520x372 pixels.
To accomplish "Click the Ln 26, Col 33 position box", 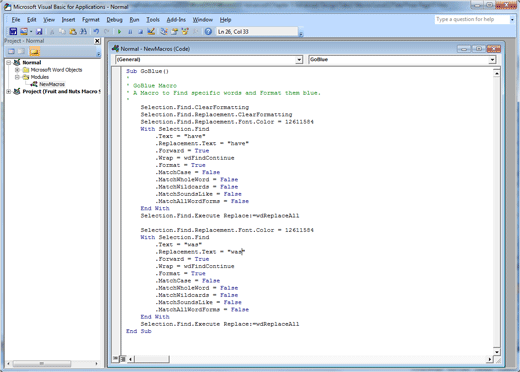I will pos(257,32).
